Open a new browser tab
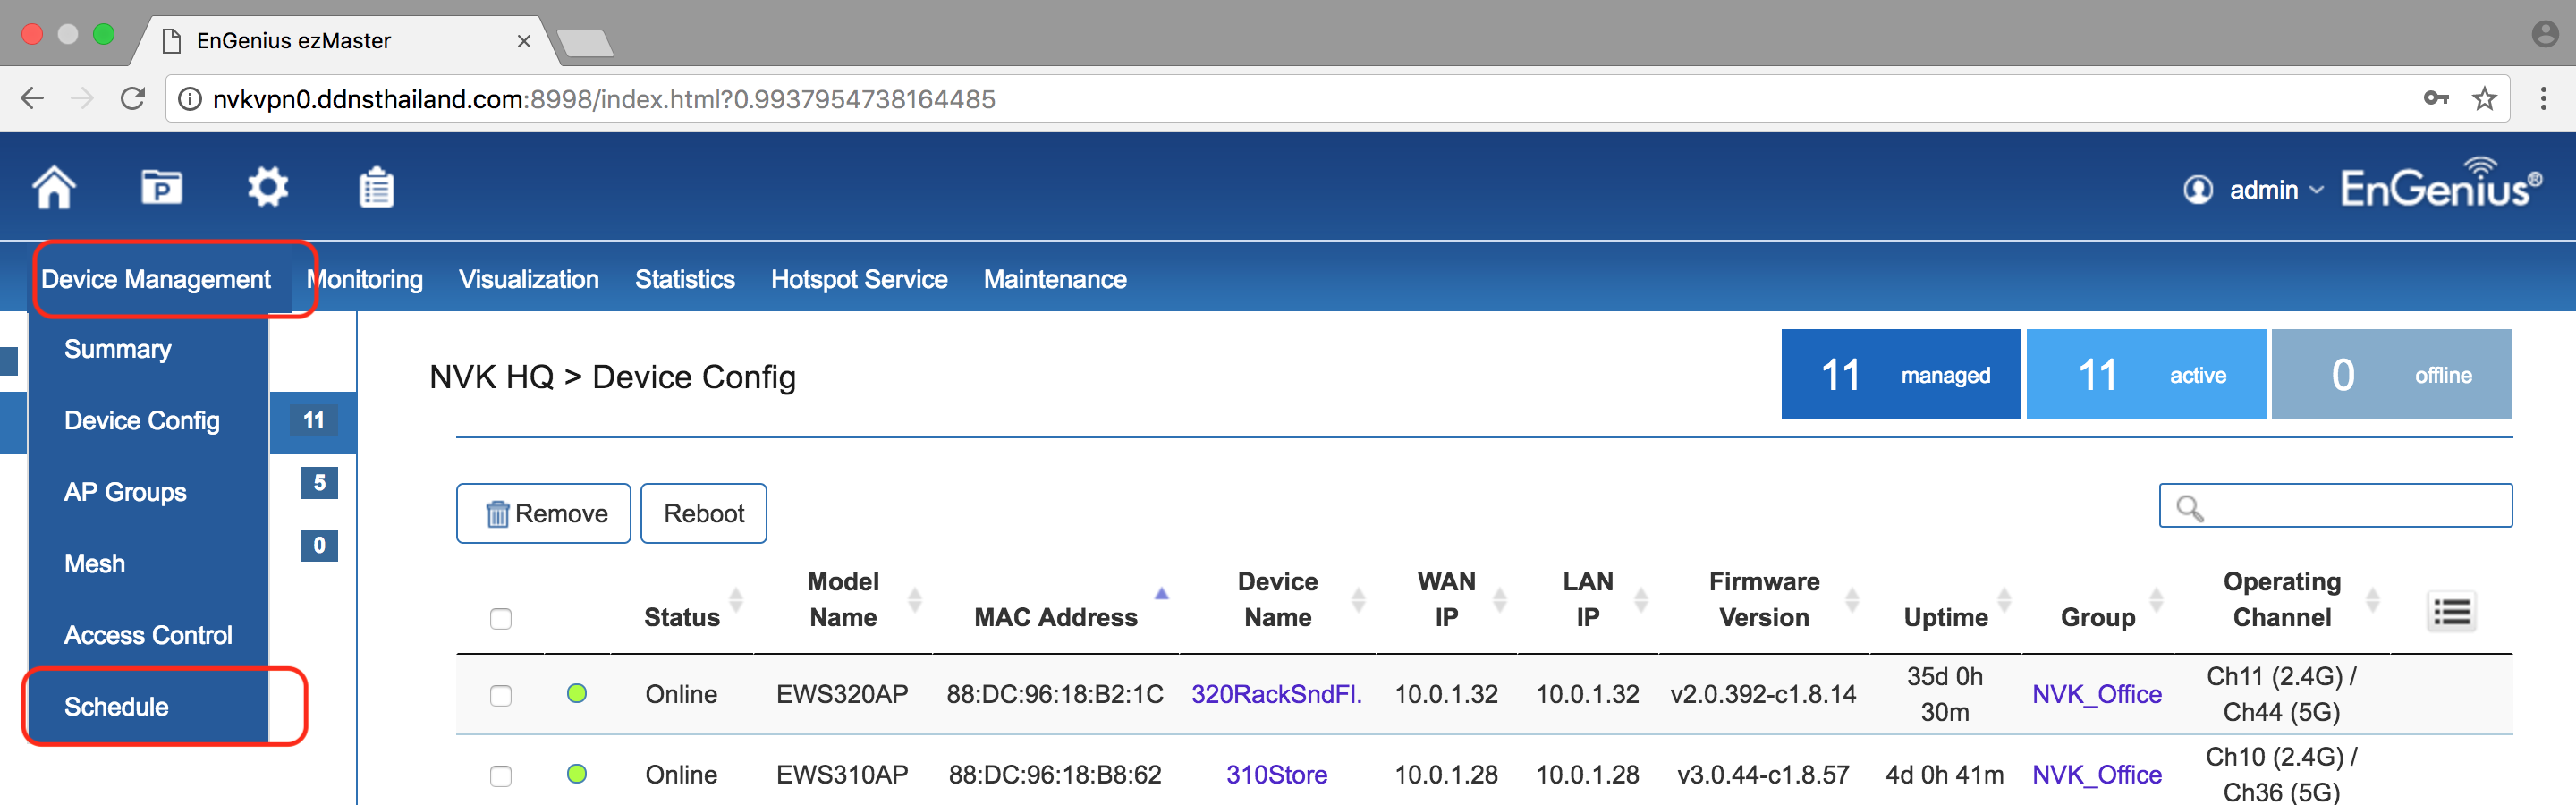This screenshot has height=805, width=2576. tap(585, 43)
